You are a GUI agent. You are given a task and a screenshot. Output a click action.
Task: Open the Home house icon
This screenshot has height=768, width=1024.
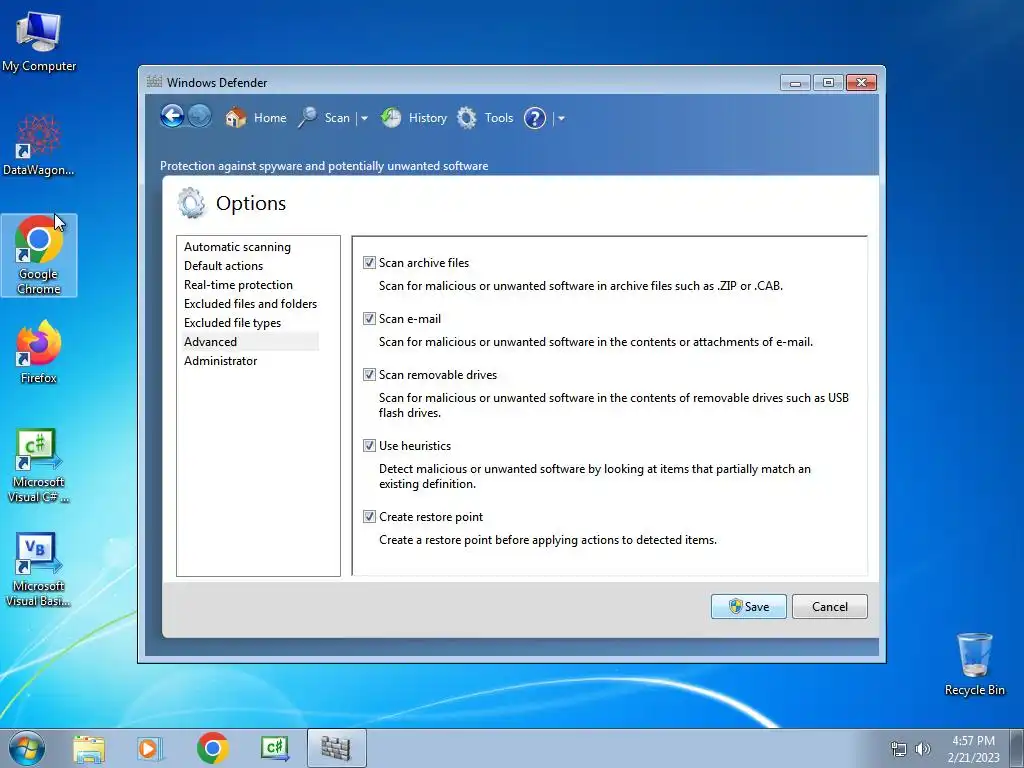236,118
